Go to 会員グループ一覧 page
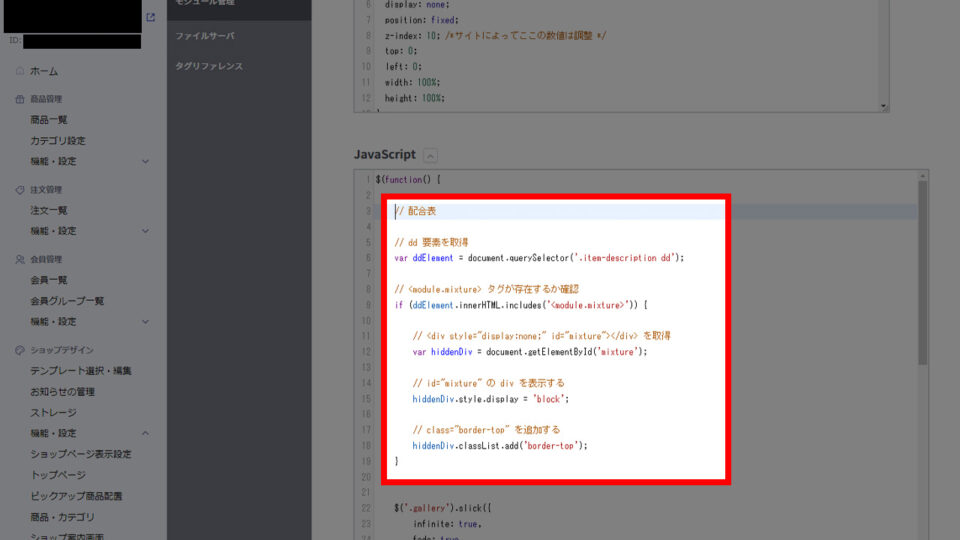 pos(67,301)
